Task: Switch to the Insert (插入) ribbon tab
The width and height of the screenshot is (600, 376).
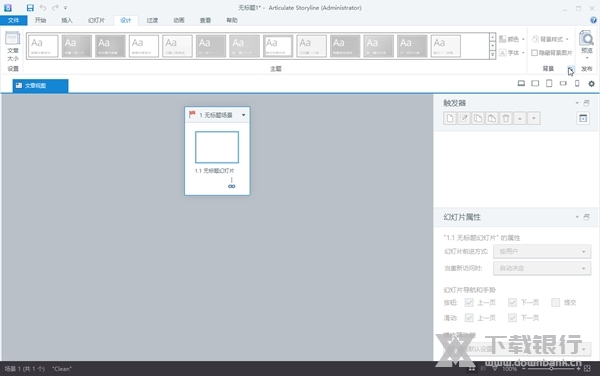Action: click(67, 20)
